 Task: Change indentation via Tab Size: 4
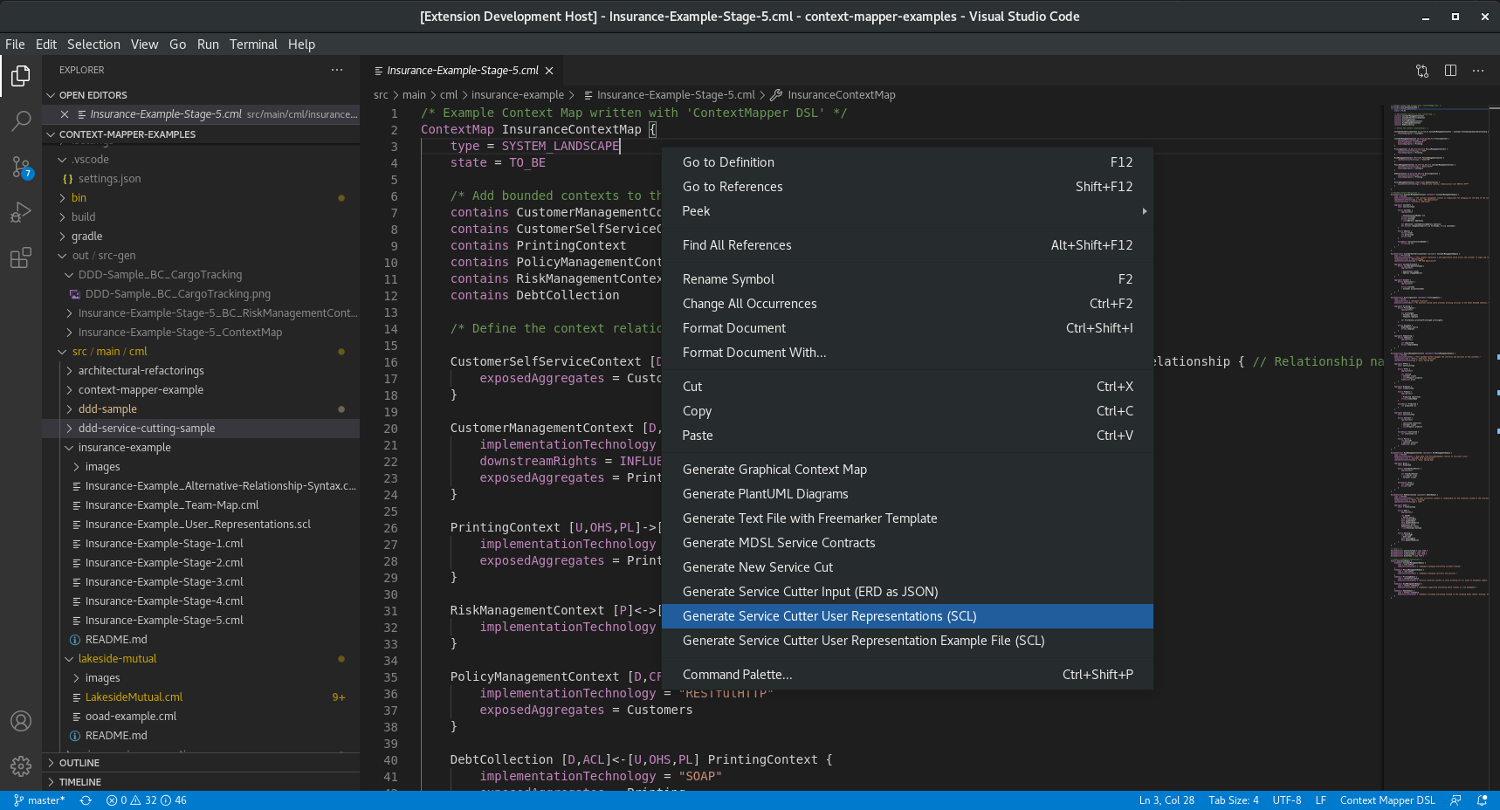1233,800
